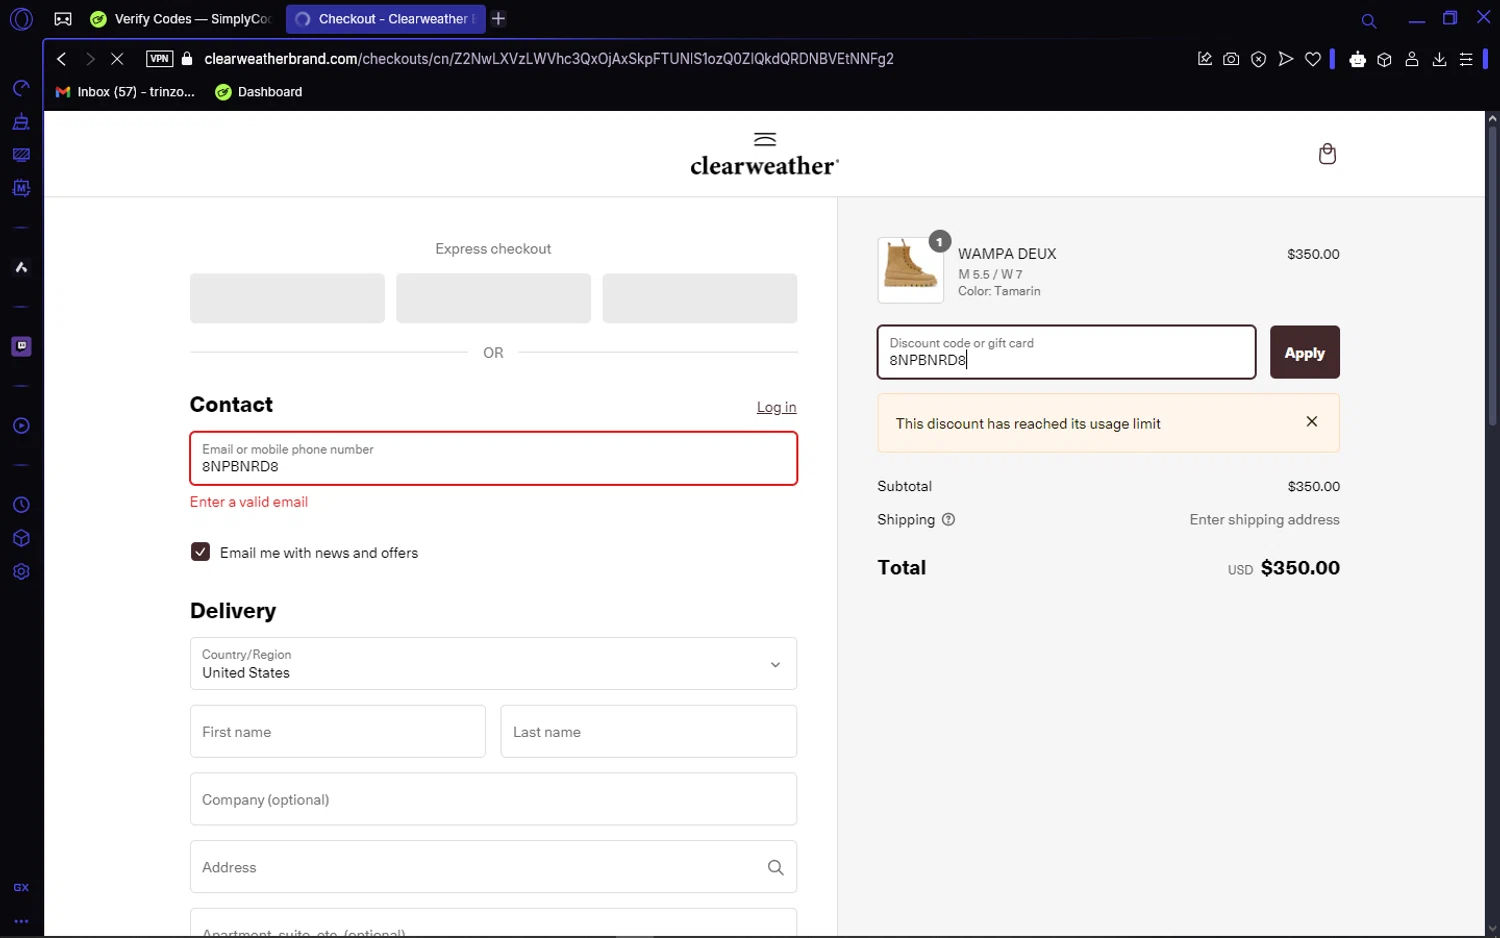Open the Opera GX main menu logo

tap(21, 19)
